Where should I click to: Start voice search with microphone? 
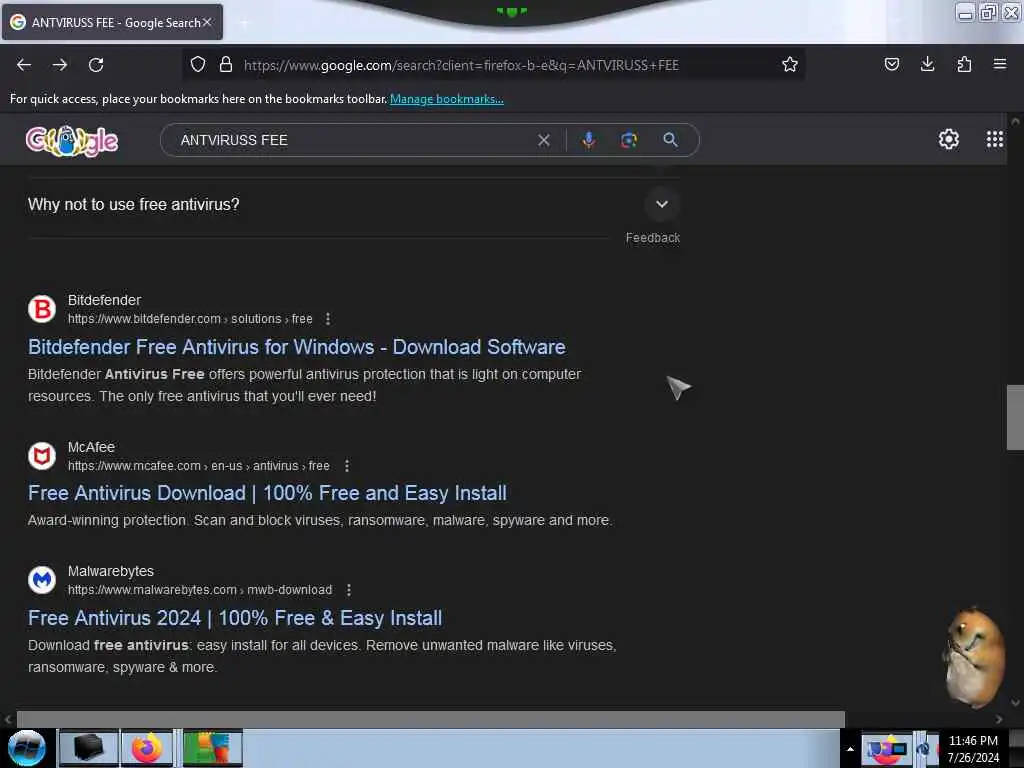588,140
